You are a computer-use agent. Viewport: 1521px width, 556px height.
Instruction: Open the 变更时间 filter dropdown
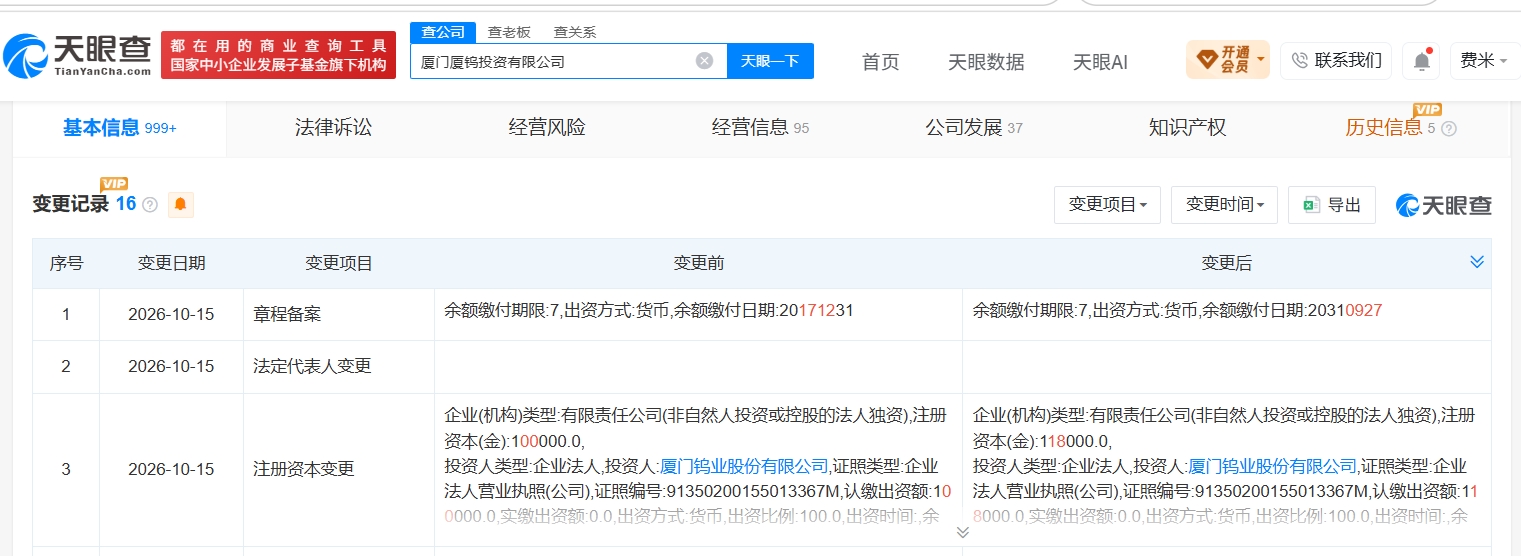[1224, 205]
